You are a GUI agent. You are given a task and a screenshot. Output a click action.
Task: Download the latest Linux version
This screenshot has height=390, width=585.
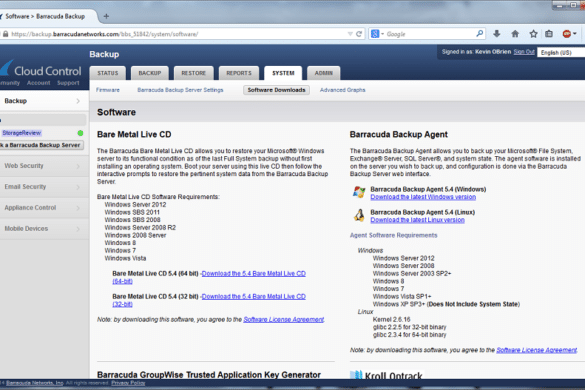pyautogui.click(x=417, y=220)
